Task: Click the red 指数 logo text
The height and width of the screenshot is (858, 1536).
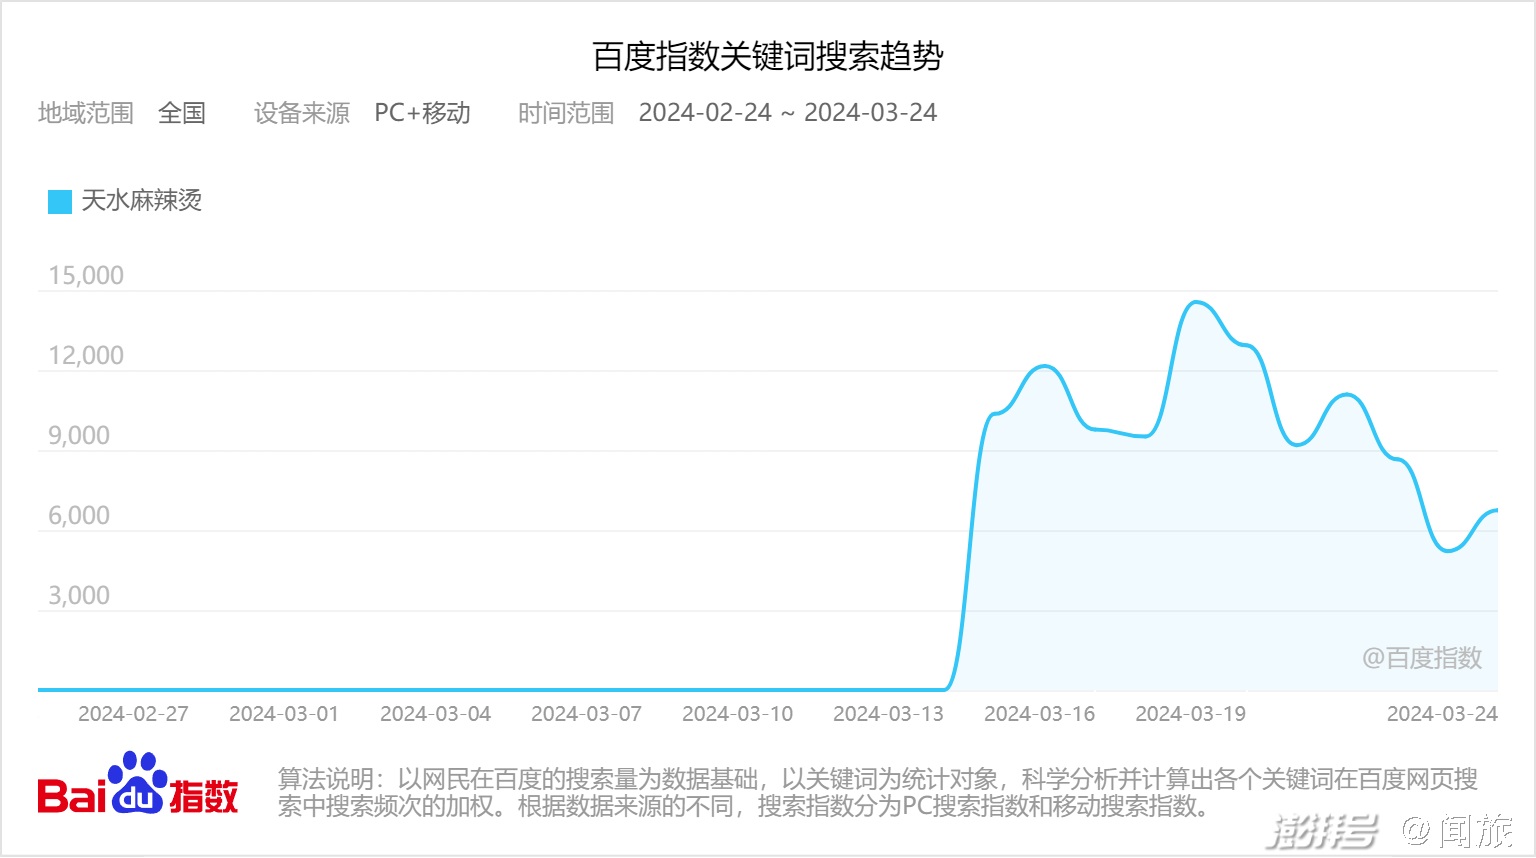Action: coord(204,796)
